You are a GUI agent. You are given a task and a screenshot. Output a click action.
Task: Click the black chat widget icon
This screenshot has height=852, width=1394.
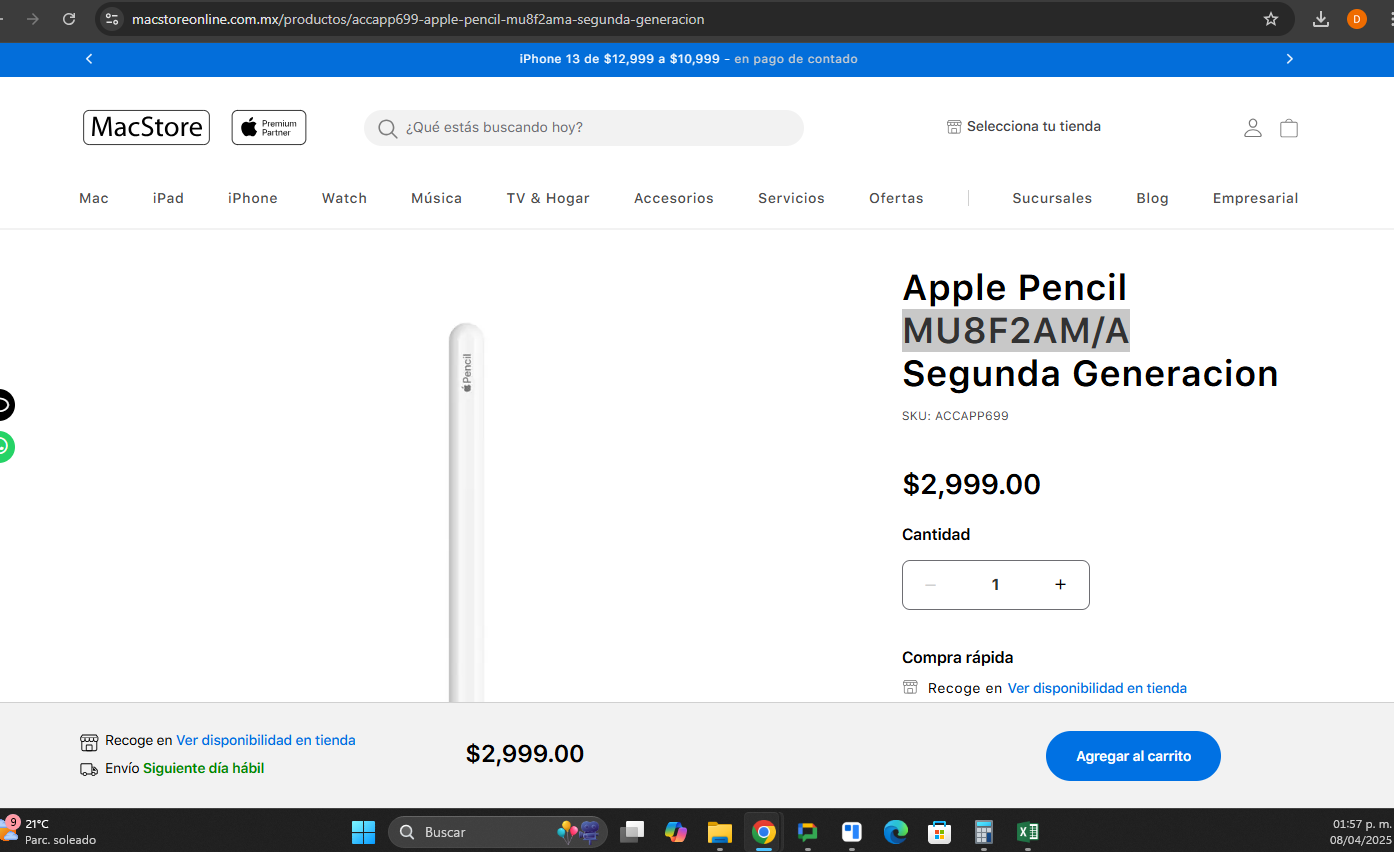pyautogui.click(x=5, y=405)
